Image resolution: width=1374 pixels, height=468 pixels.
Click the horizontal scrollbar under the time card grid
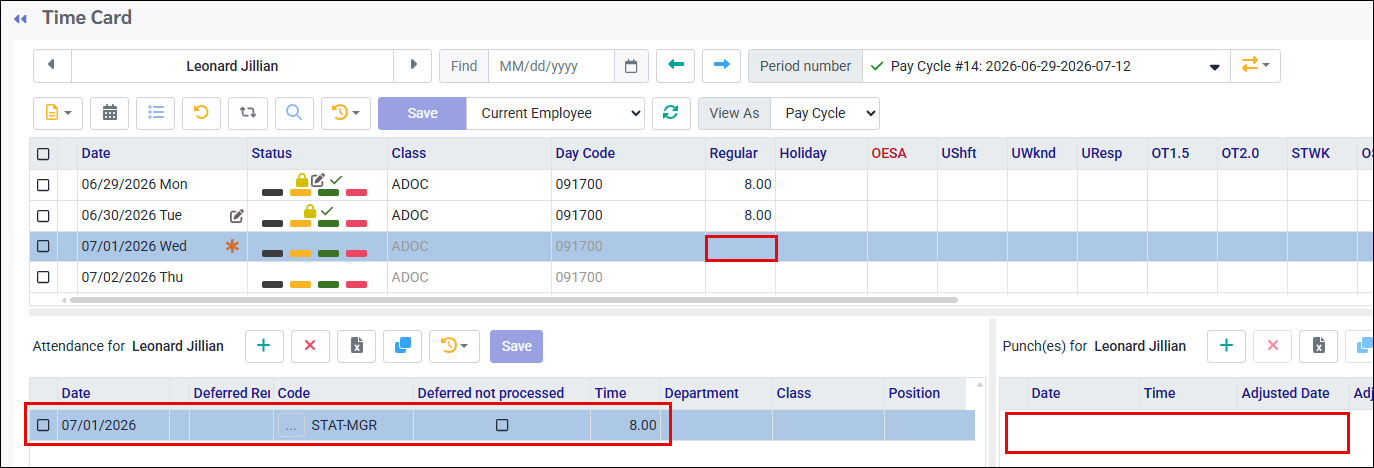(514, 299)
